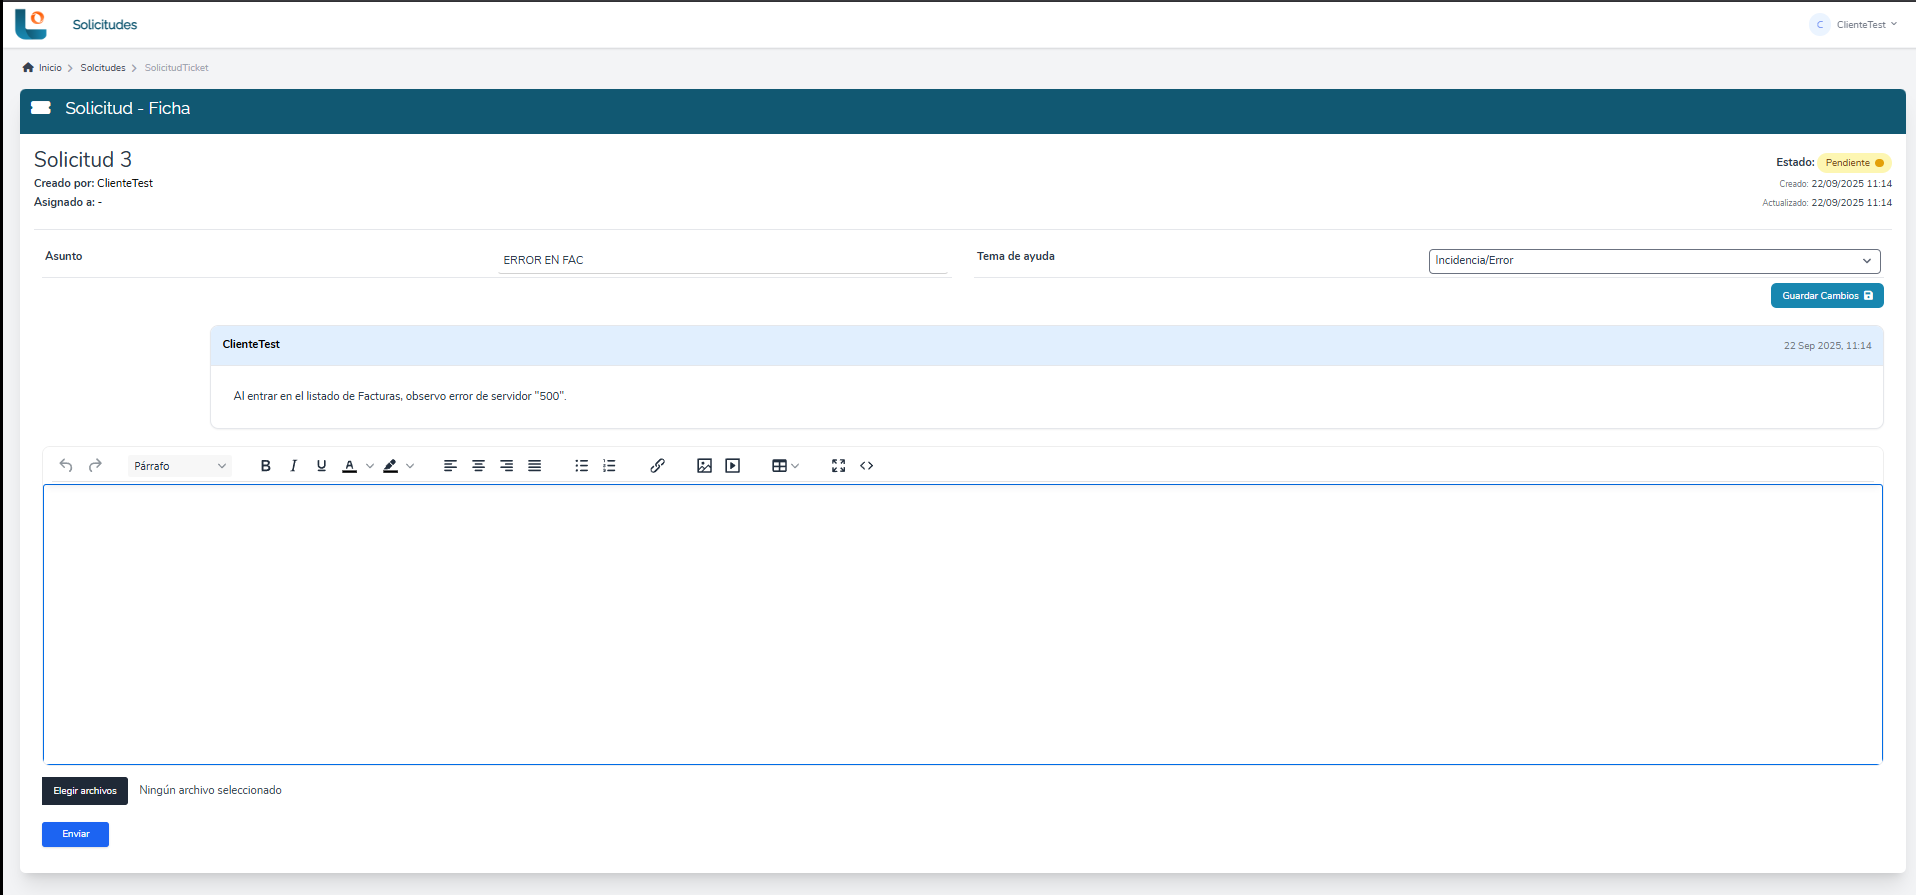Toggle italic text formatting
This screenshot has width=1916, height=895.
coord(293,466)
